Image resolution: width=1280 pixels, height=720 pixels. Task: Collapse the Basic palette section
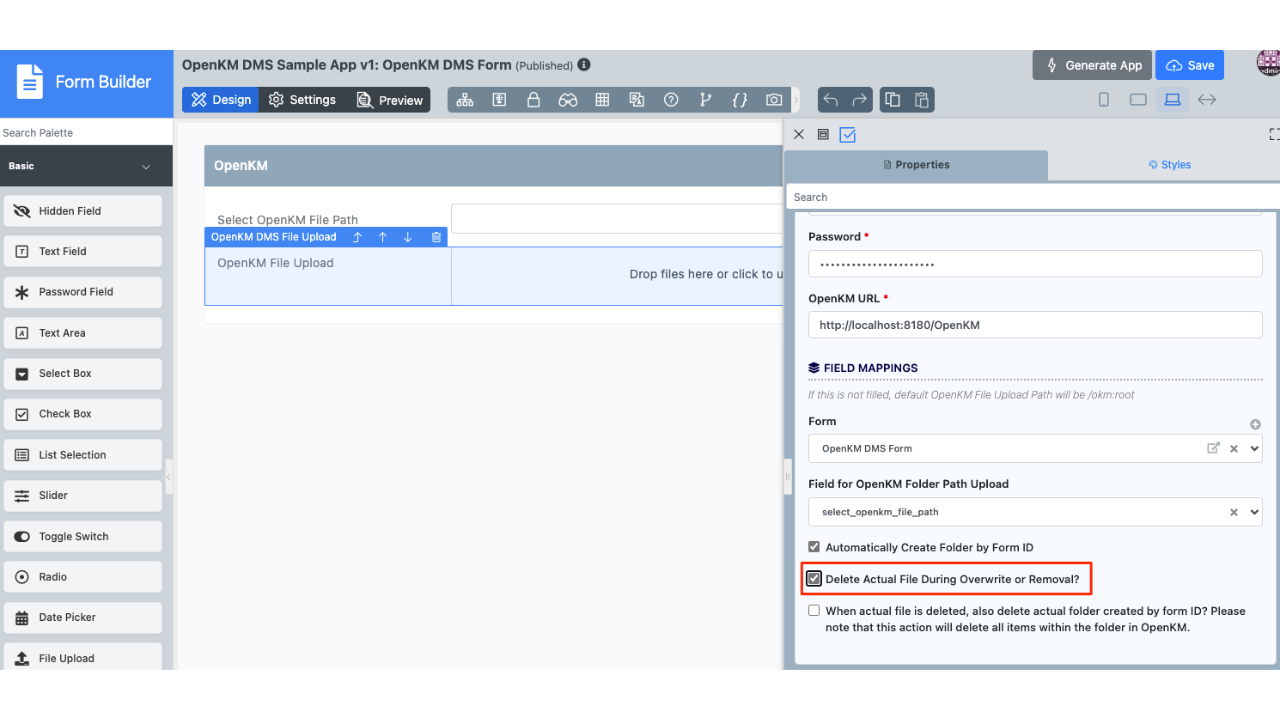(x=146, y=167)
